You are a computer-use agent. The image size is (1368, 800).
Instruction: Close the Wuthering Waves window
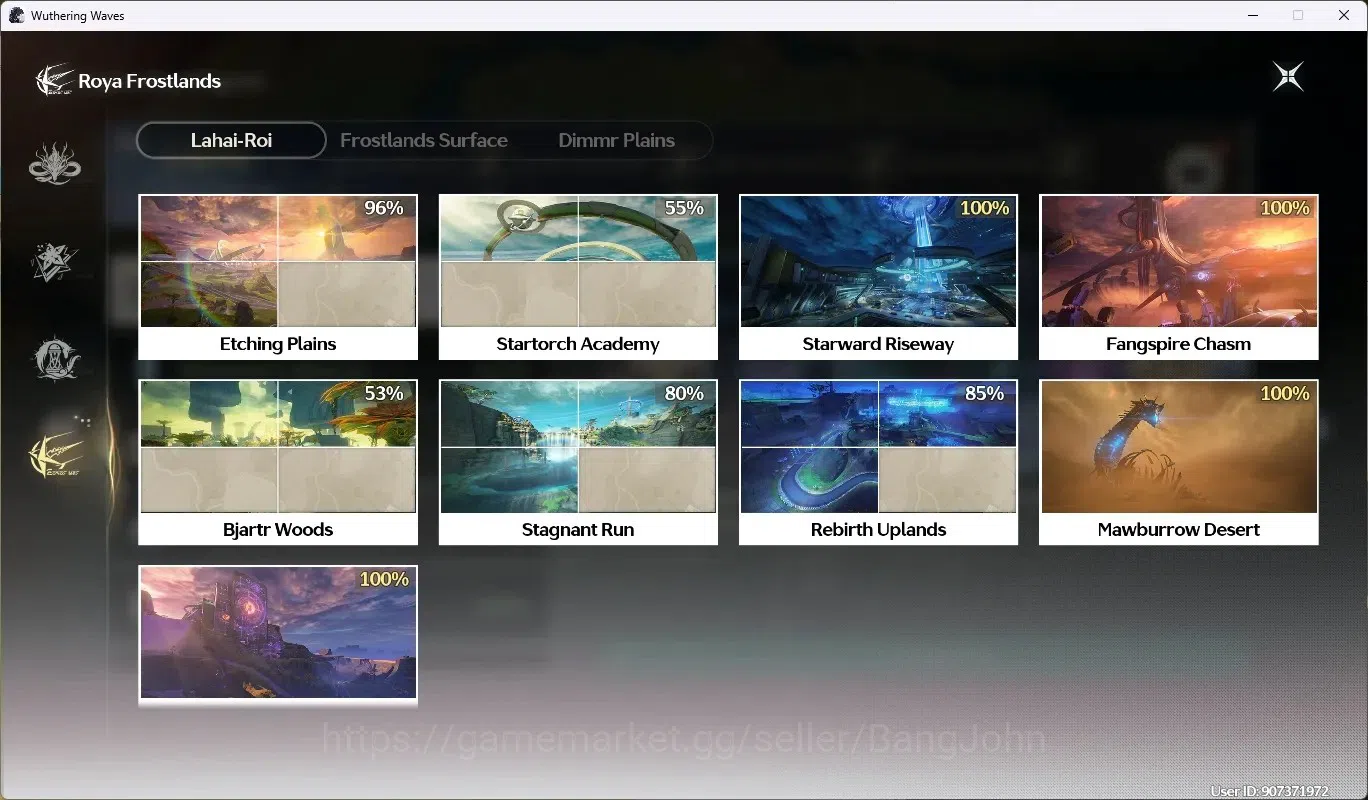pyautogui.click(x=1344, y=15)
